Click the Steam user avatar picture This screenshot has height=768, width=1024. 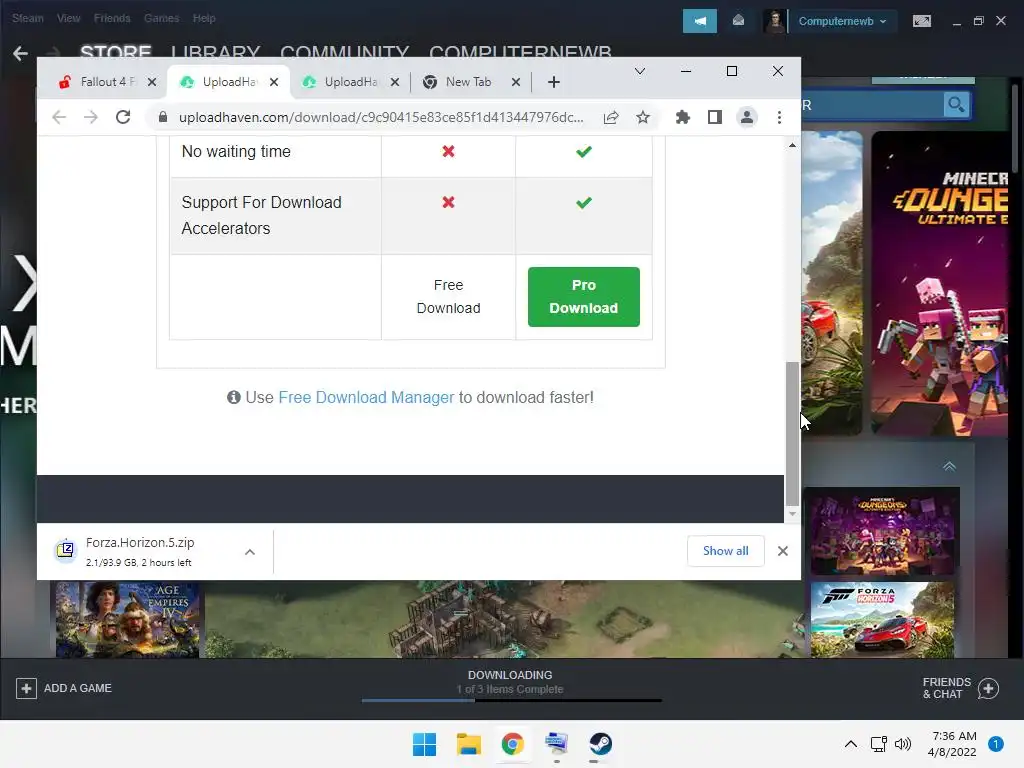775,21
